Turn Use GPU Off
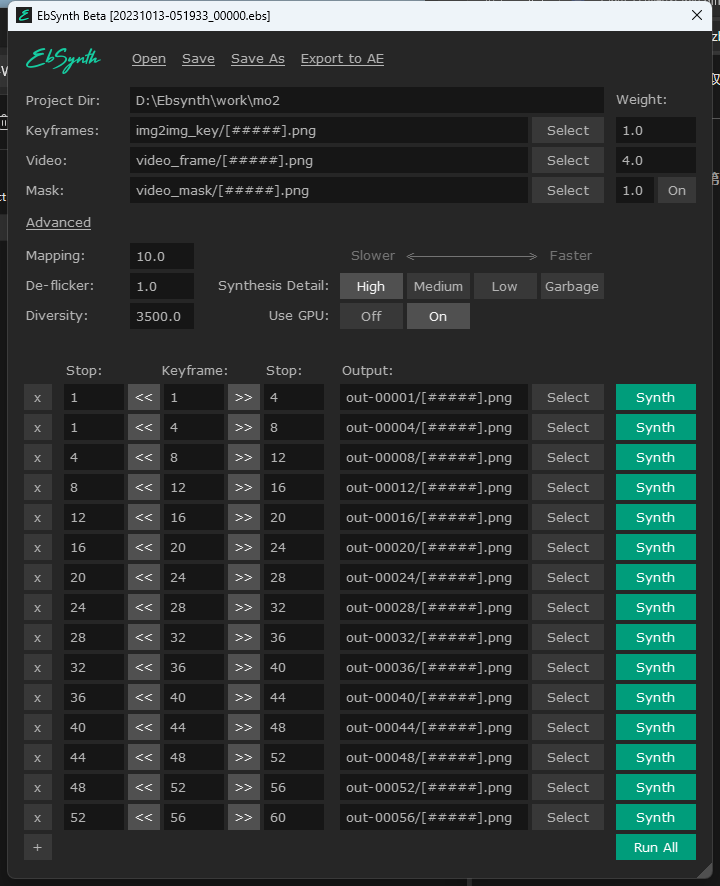The height and width of the screenshot is (886, 720). pyautogui.click(x=371, y=316)
